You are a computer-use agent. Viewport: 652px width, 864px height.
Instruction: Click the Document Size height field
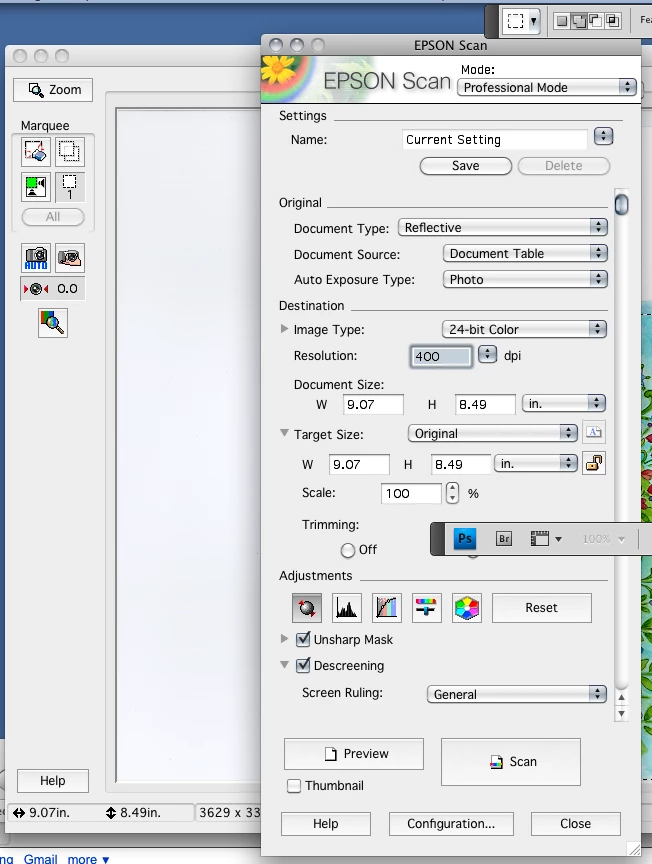(x=485, y=404)
